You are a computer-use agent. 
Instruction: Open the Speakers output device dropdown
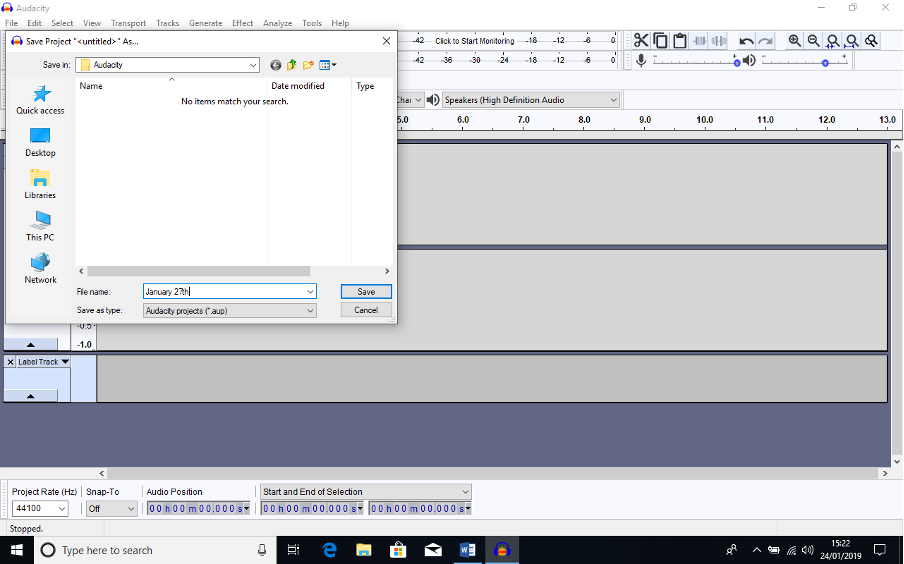pos(613,100)
